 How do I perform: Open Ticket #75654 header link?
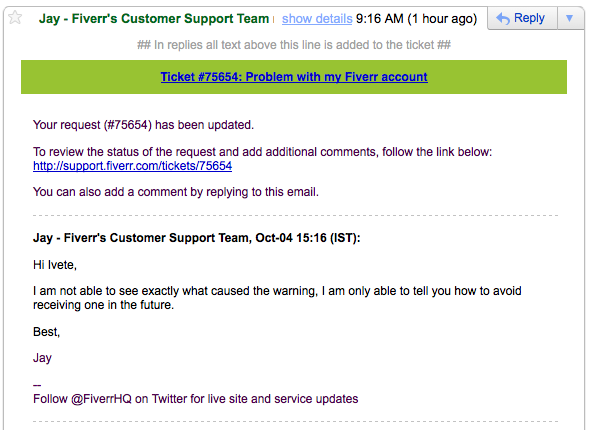(x=294, y=77)
